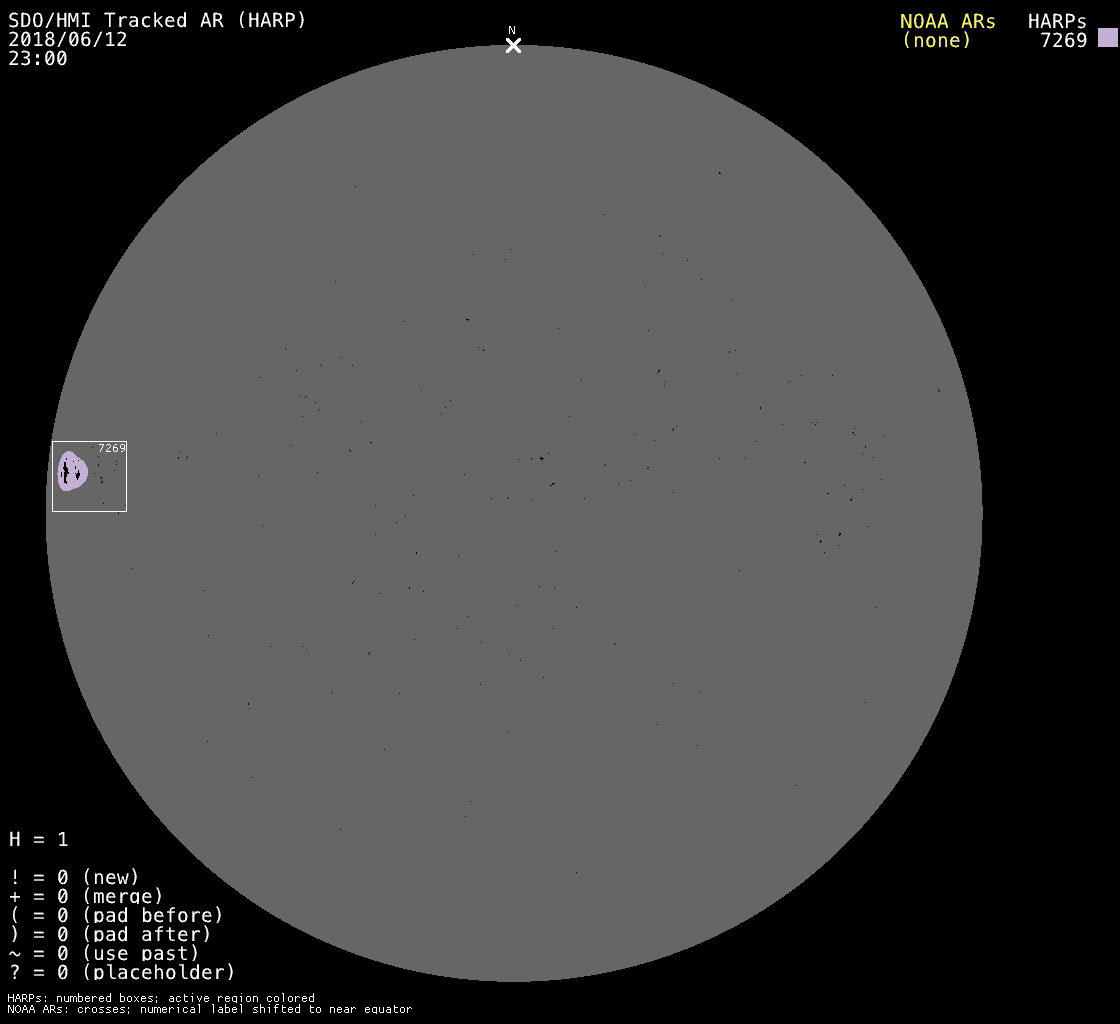Click HARP number 7269 in top-right legend
This screenshot has height=1024, width=1120.
(1063, 40)
